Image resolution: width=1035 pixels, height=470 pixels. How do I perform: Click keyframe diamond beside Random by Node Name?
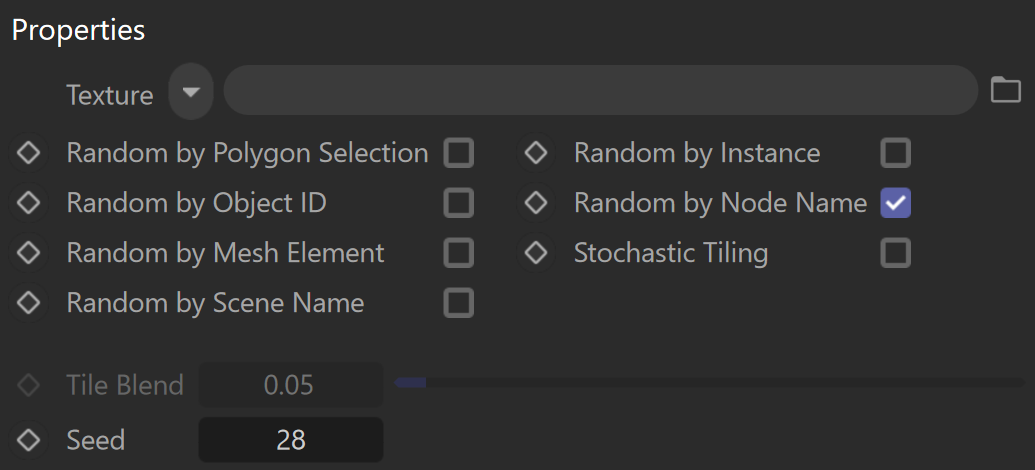pos(535,203)
